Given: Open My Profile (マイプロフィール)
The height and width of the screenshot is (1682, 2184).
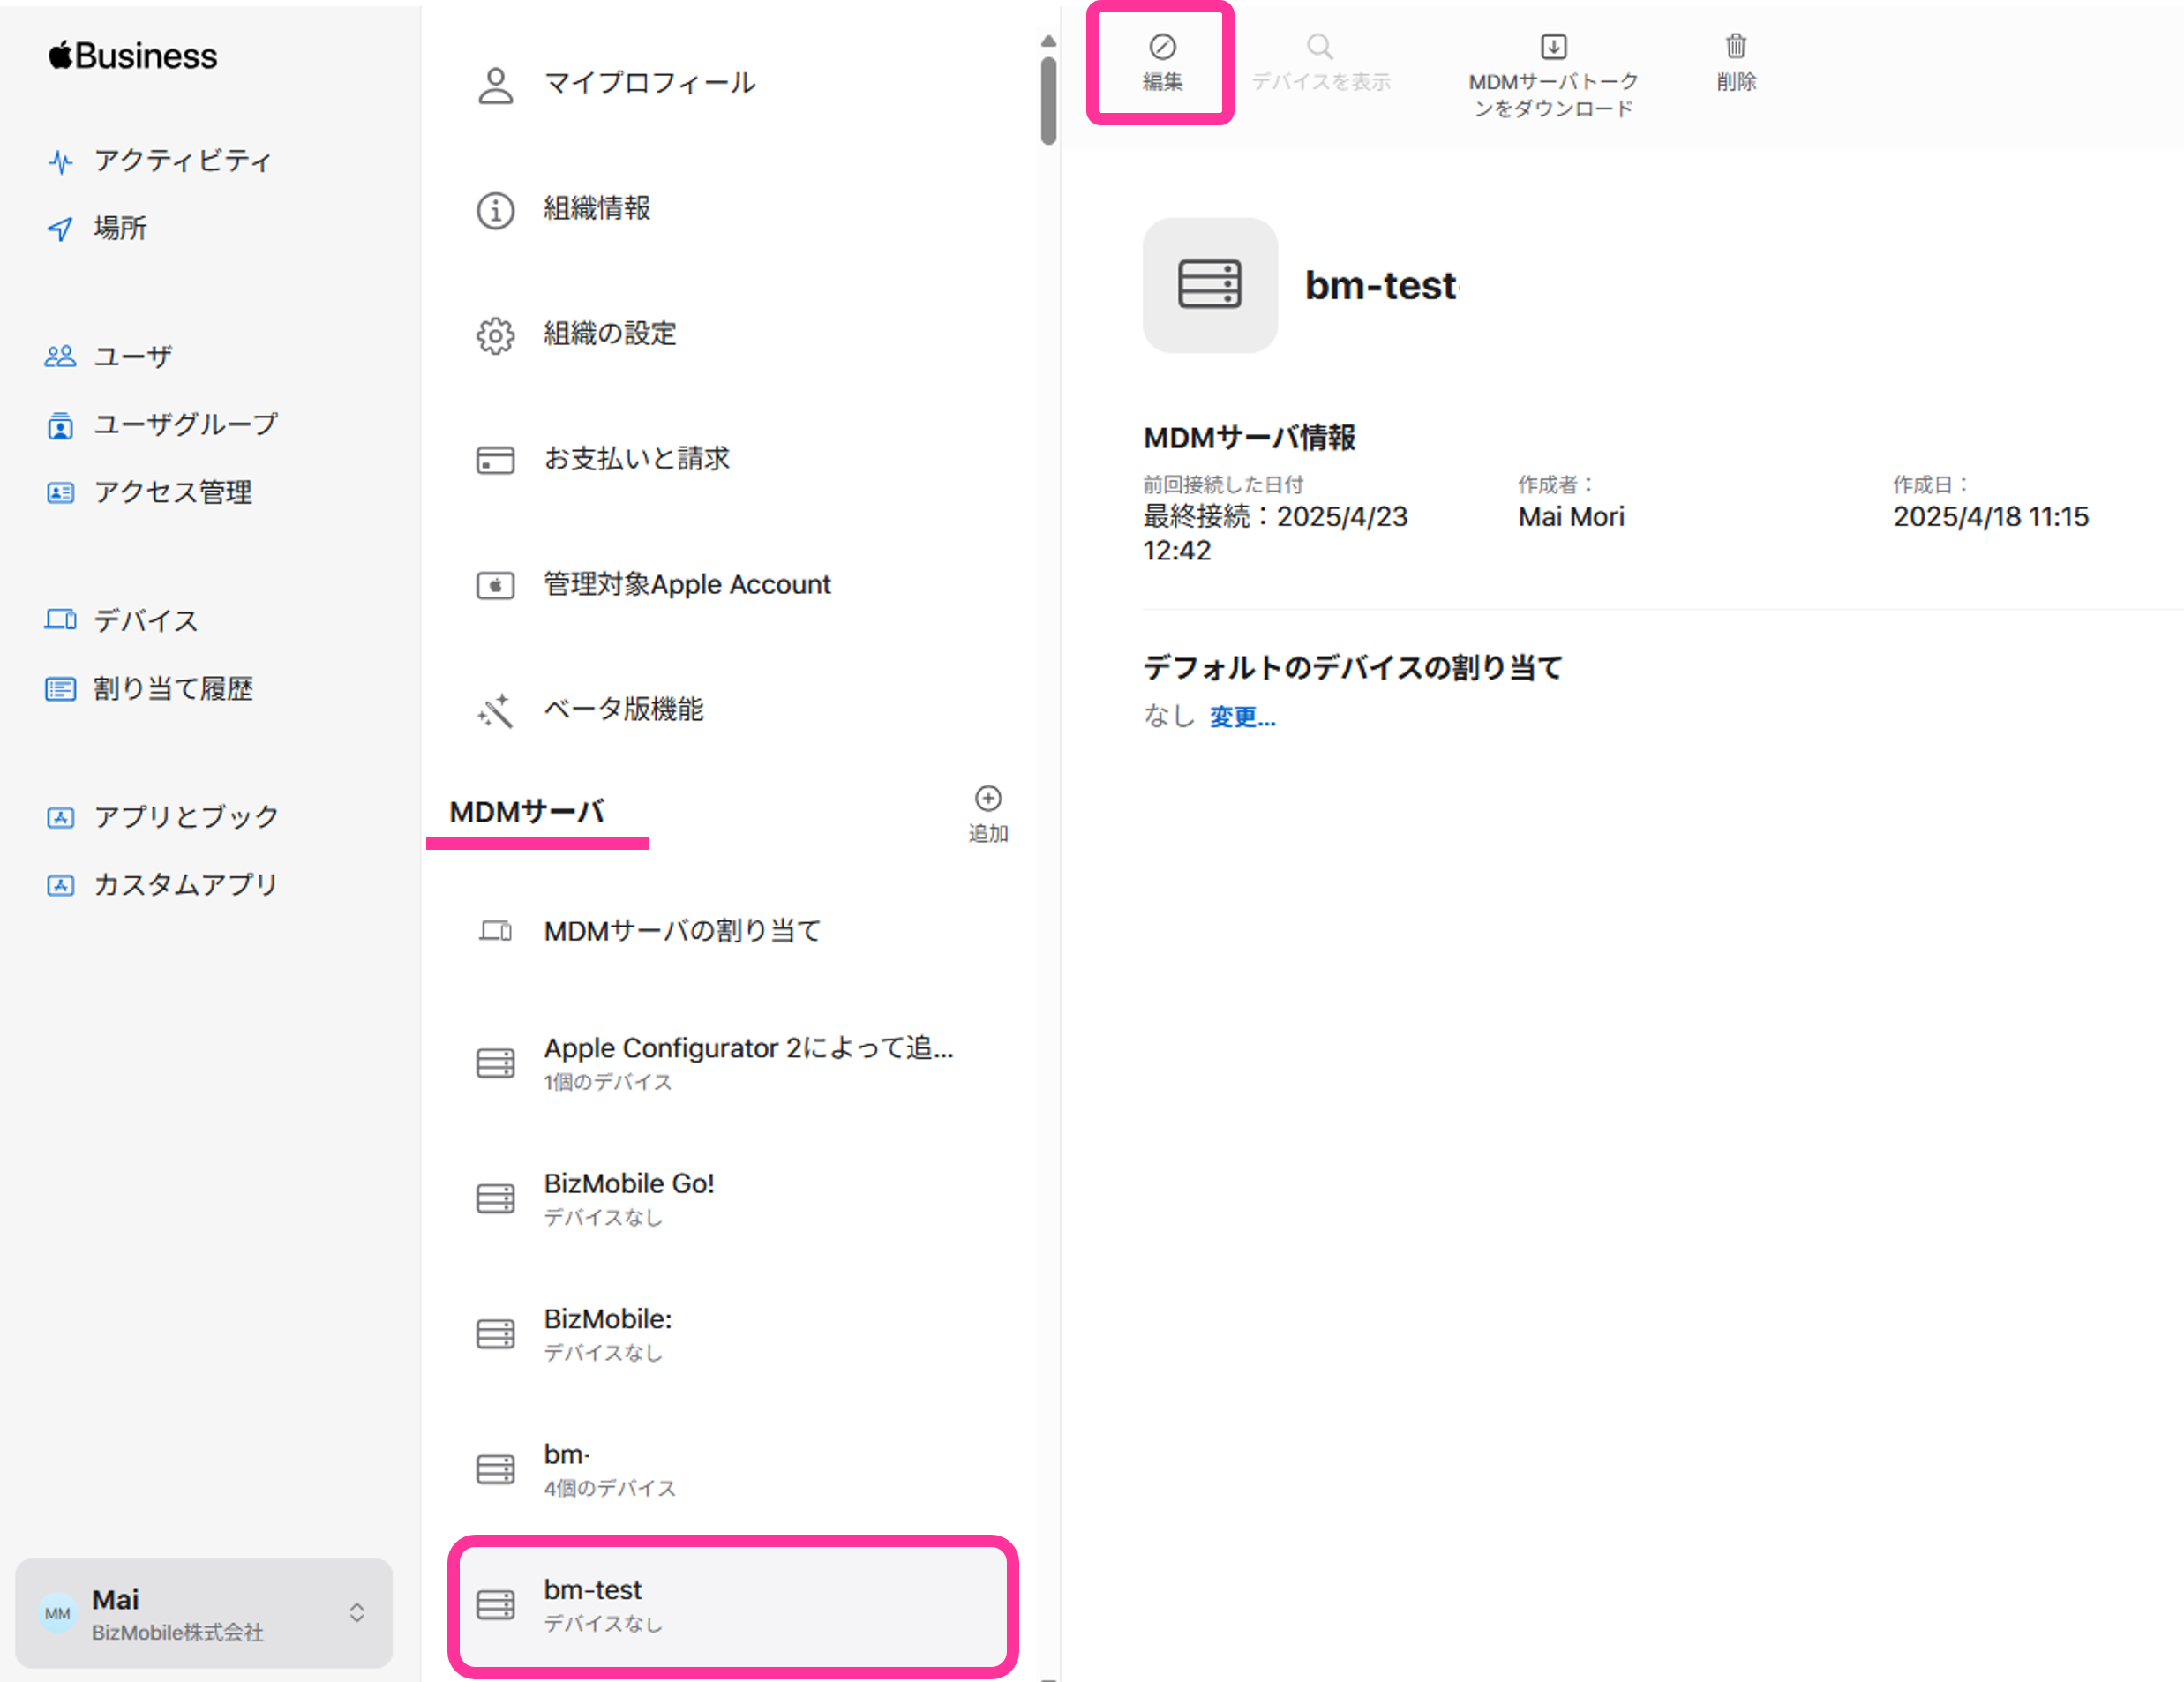Looking at the screenshot, I should 650,83.
